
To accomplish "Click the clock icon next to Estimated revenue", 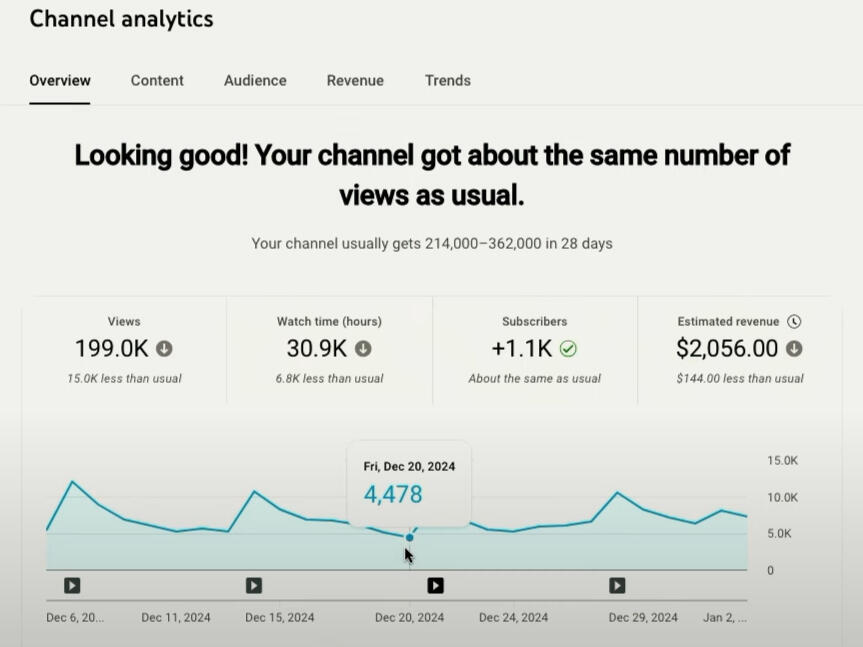I will [794, 322].
